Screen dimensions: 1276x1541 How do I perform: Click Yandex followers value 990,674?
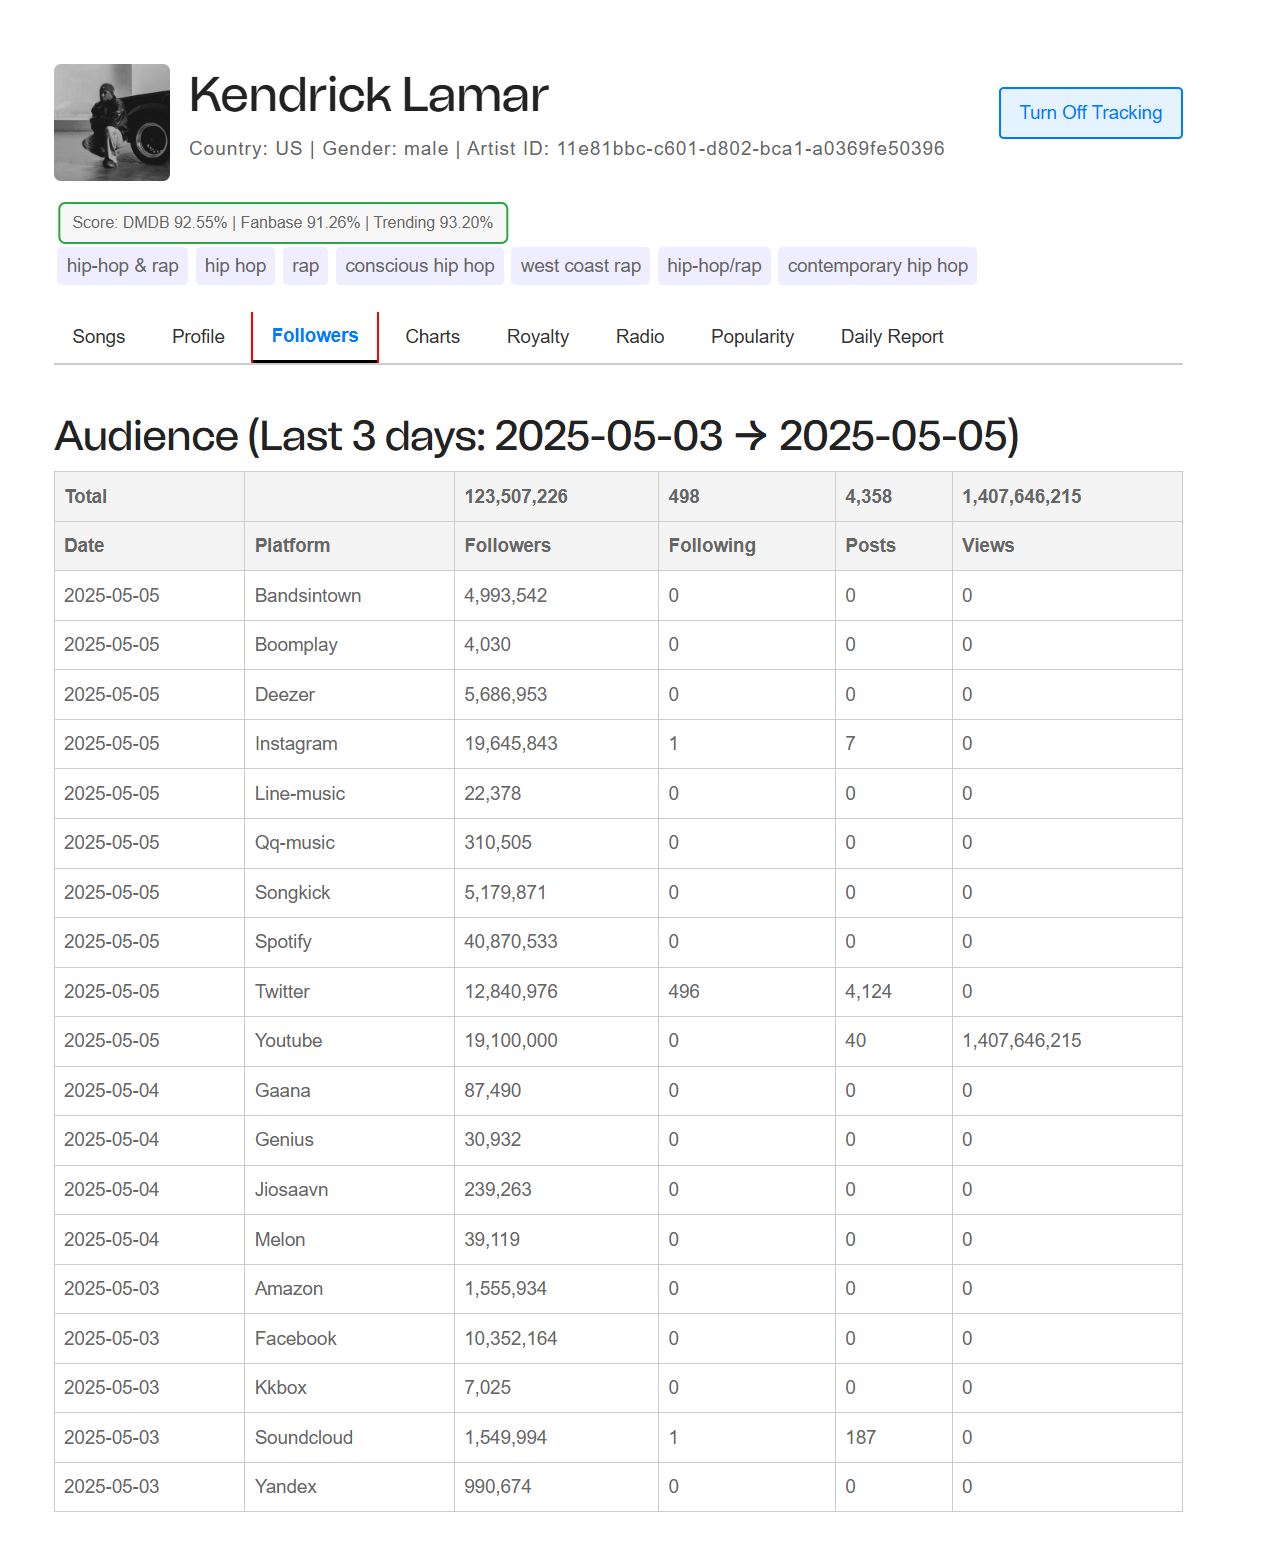pyautogui.click(x=498, y=1487)
